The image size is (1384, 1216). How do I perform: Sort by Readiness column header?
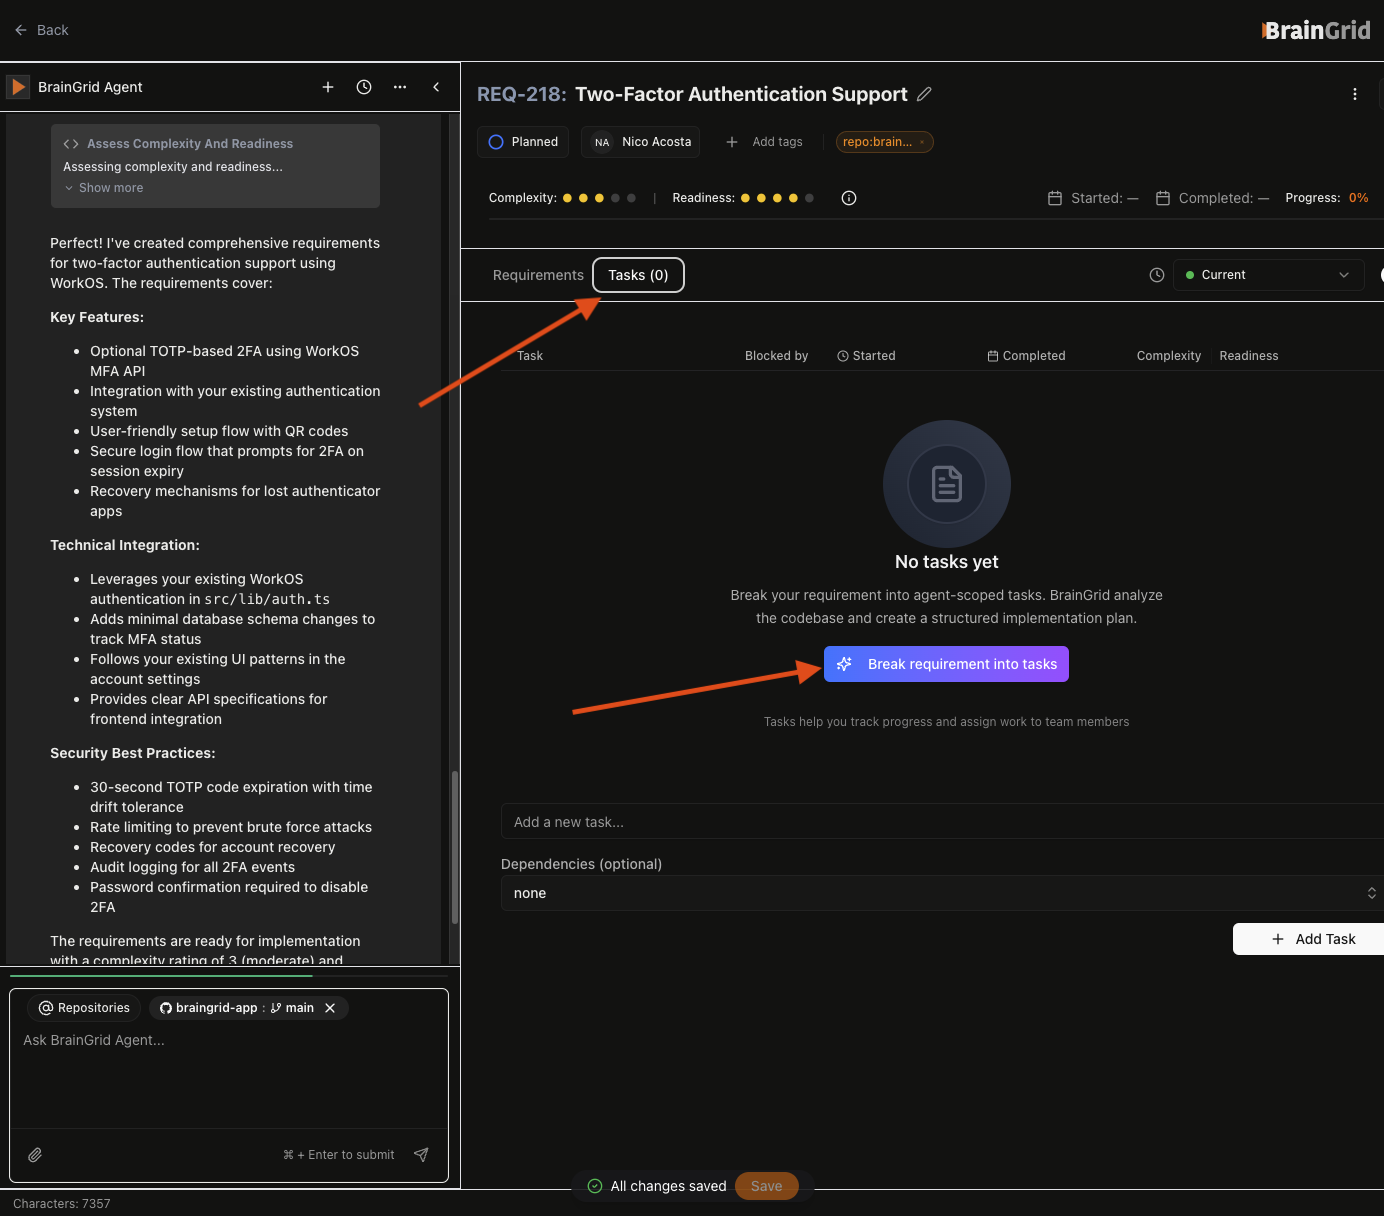pyautogui.click(x=1249, y=356)
